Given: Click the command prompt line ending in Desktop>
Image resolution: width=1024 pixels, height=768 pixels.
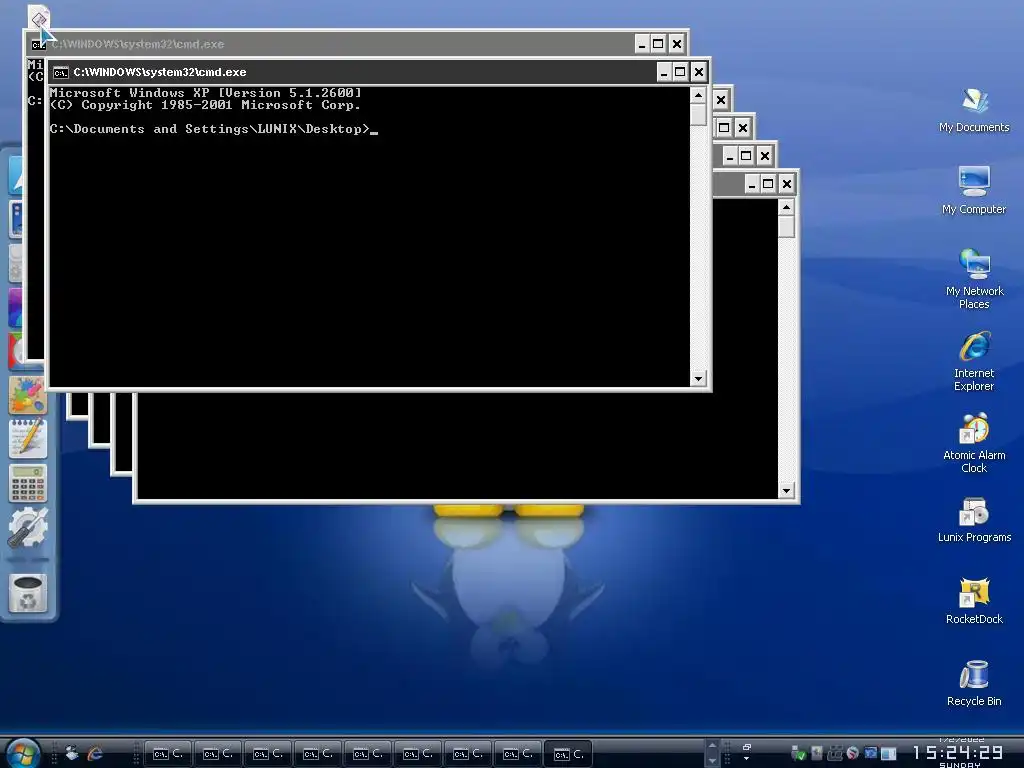Looking at the screenshot, I should click(214, 129).
